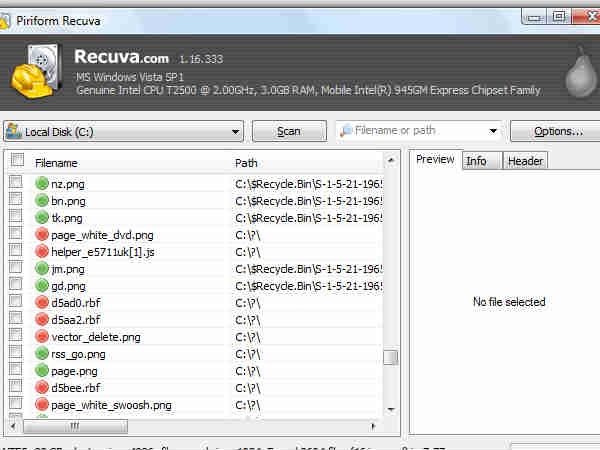
Task: Click the green status icon beside rss_go.png
Action: point(42,353)
